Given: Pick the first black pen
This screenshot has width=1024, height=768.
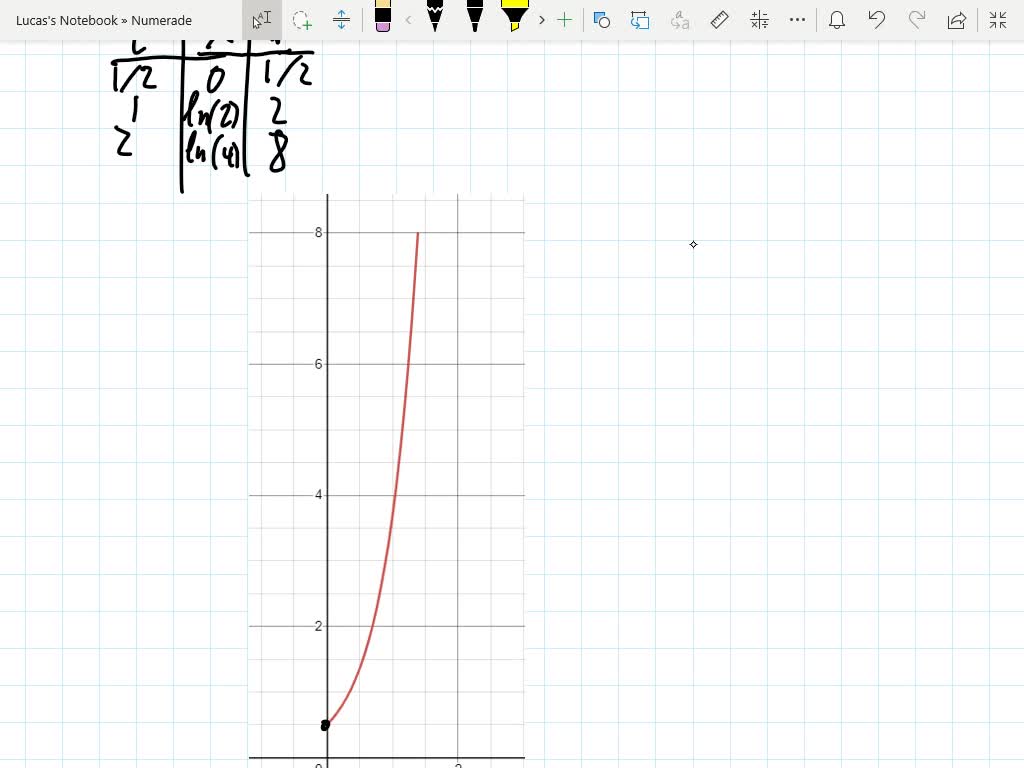Looking at the screenshot, I should click(434, 20).
